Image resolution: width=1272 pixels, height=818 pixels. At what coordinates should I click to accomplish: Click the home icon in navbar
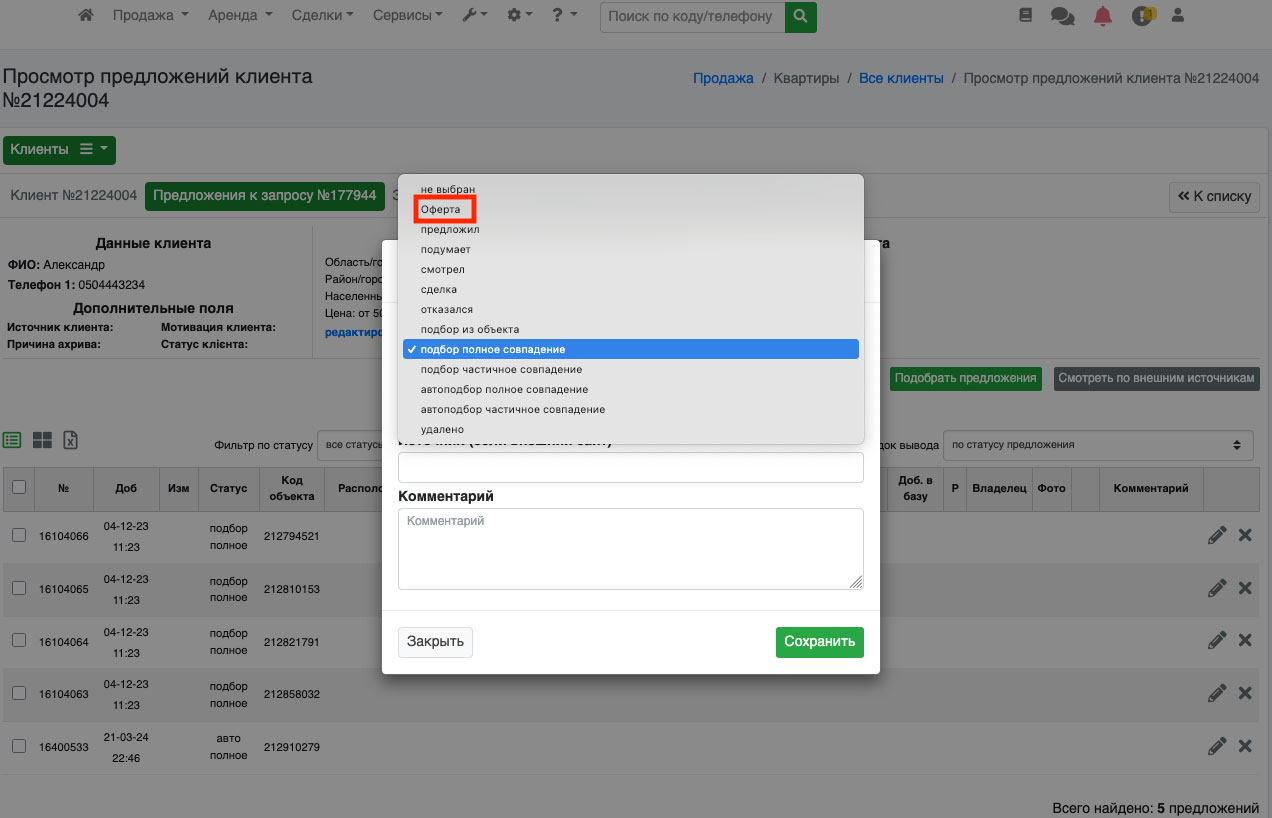[x=86, y=16]
